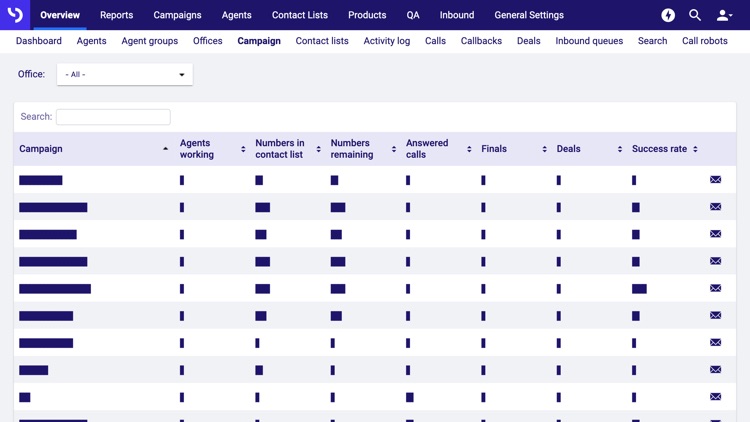The width and height of the screenshot is (750, 422).
Task: Open Inbound main tab
Action: tap(457, 15)
